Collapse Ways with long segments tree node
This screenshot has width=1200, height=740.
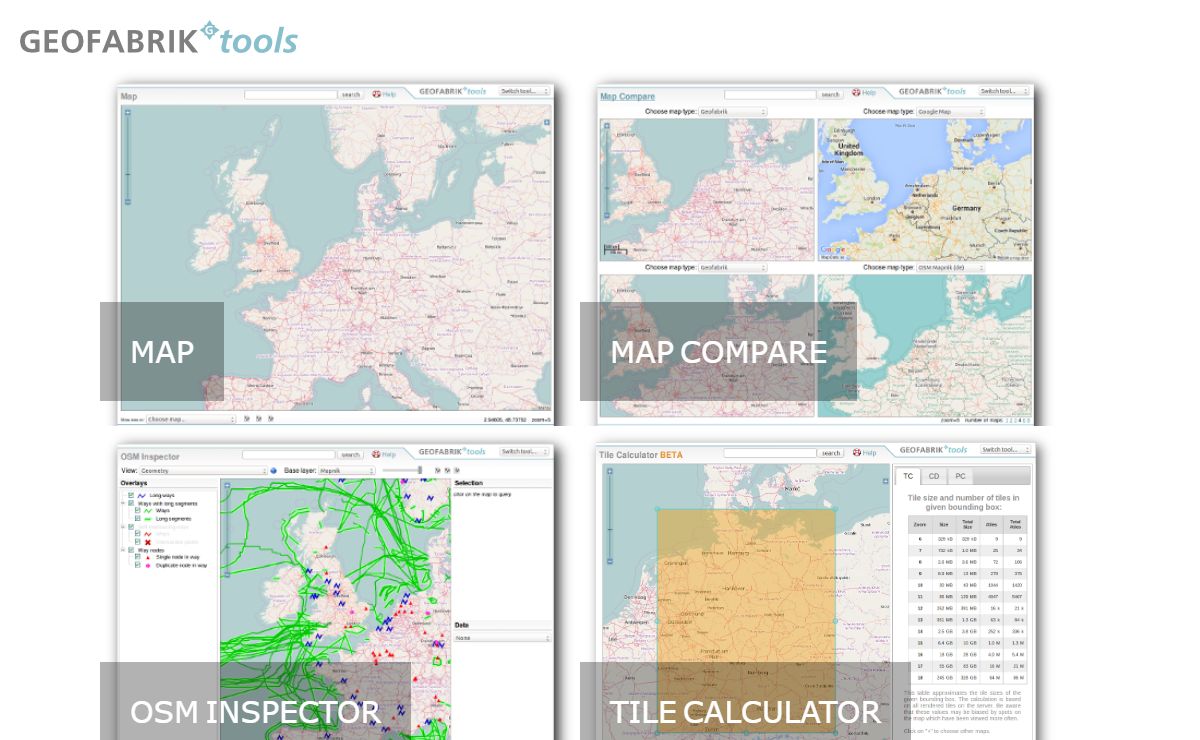[123, 503]
